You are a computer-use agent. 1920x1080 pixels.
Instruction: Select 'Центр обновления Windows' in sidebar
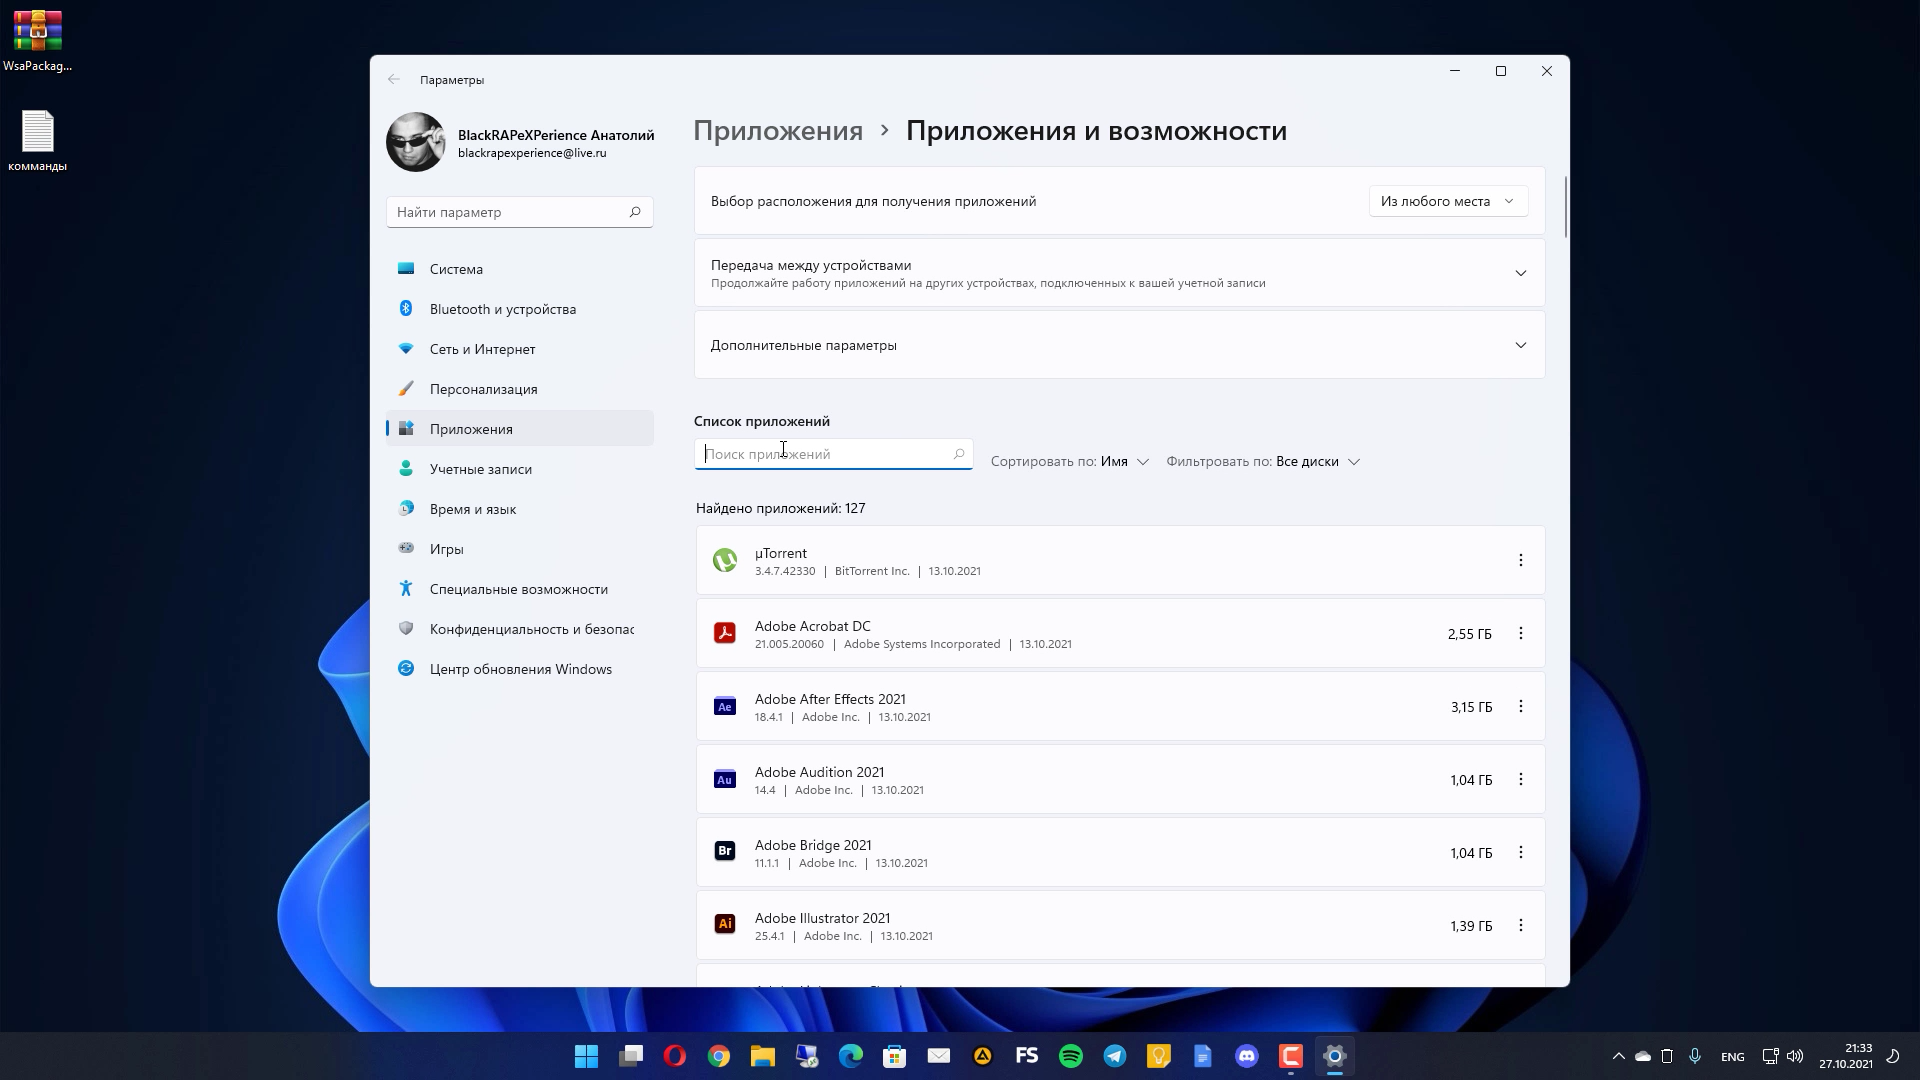(520, 669)
